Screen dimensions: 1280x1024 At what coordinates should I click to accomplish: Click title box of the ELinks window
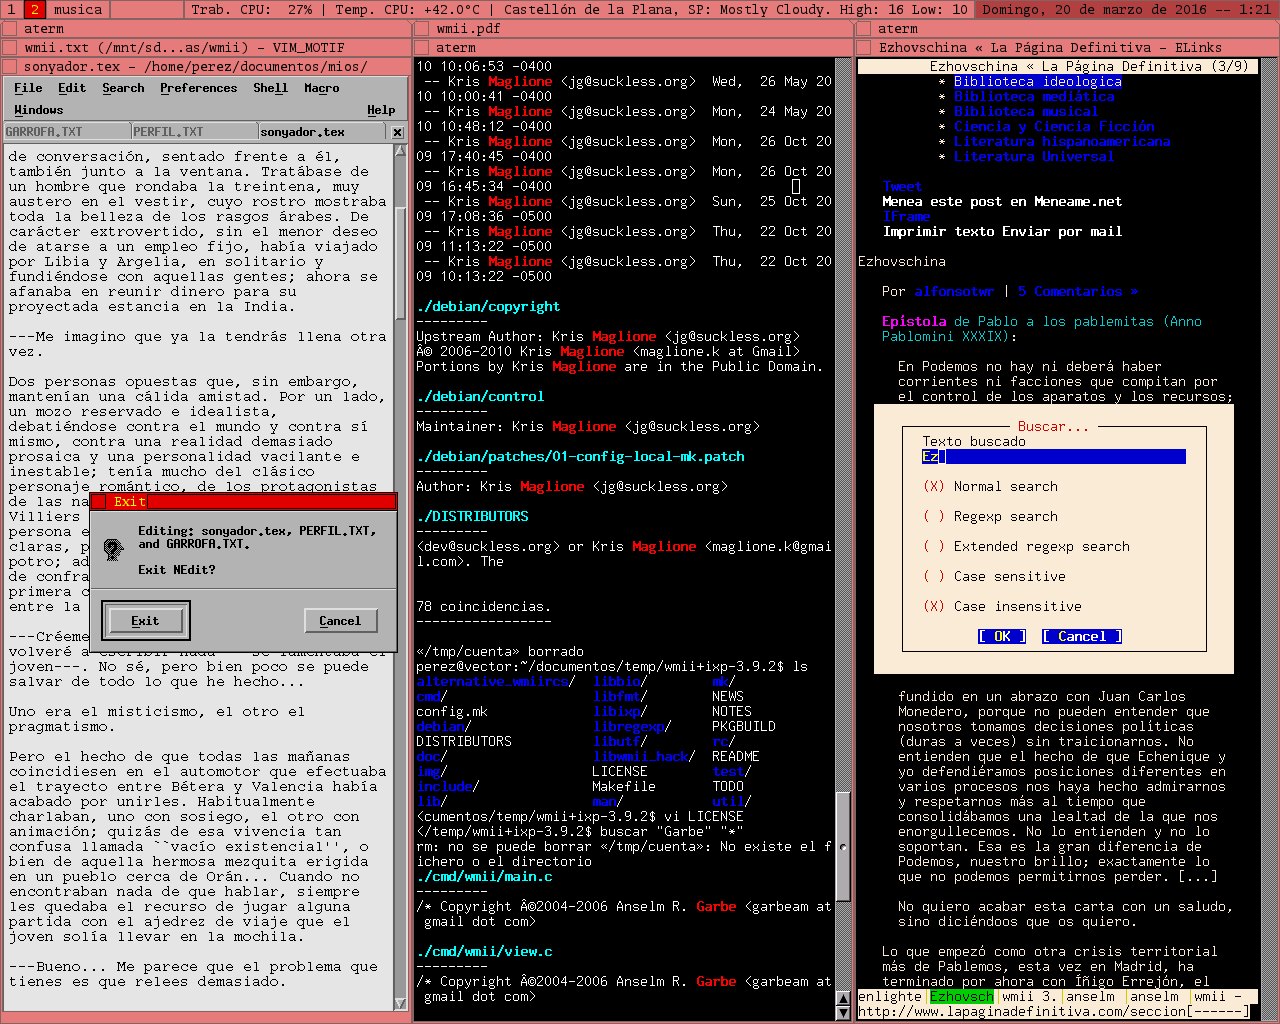click(x=863, y=47)
